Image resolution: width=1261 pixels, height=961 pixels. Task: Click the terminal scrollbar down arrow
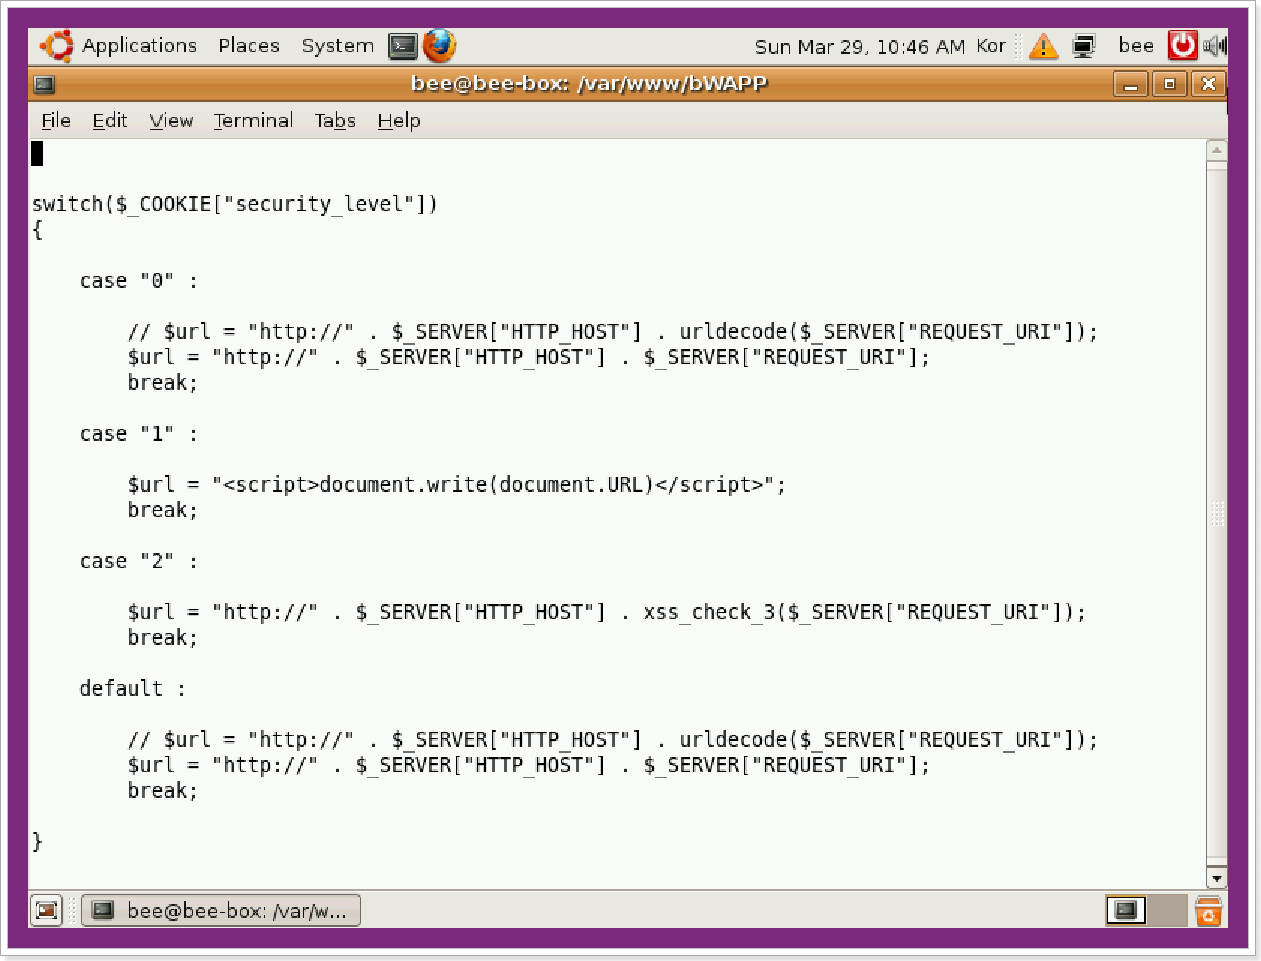click(1216, 878)
